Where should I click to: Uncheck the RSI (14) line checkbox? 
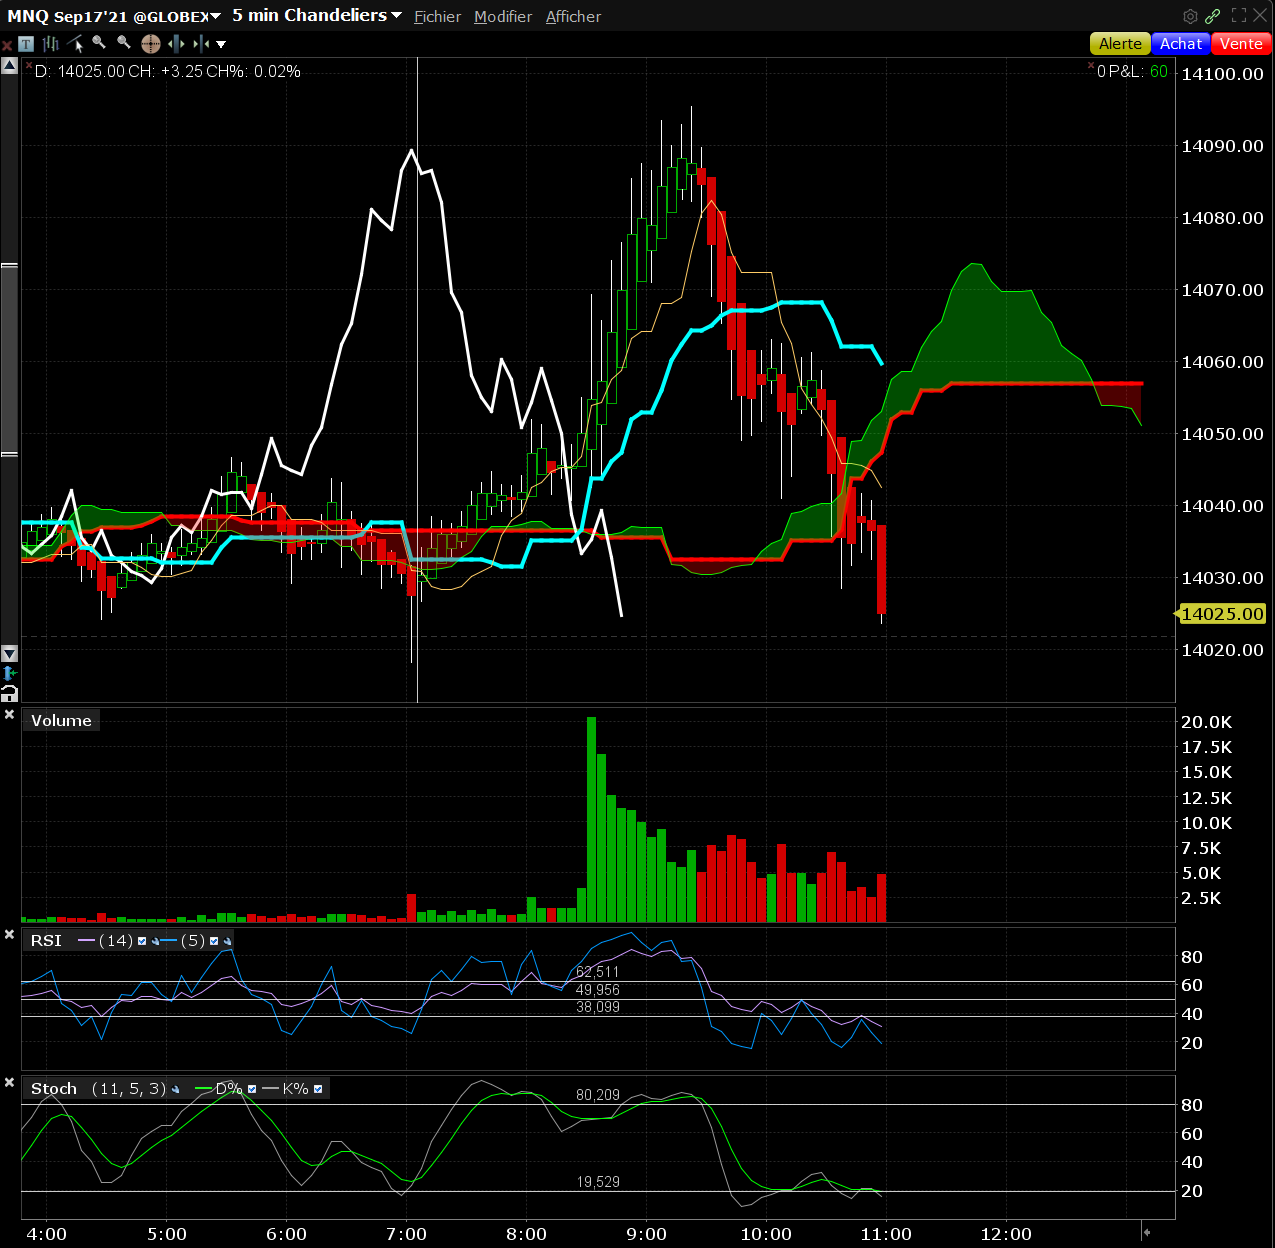[x=142, y=941]
